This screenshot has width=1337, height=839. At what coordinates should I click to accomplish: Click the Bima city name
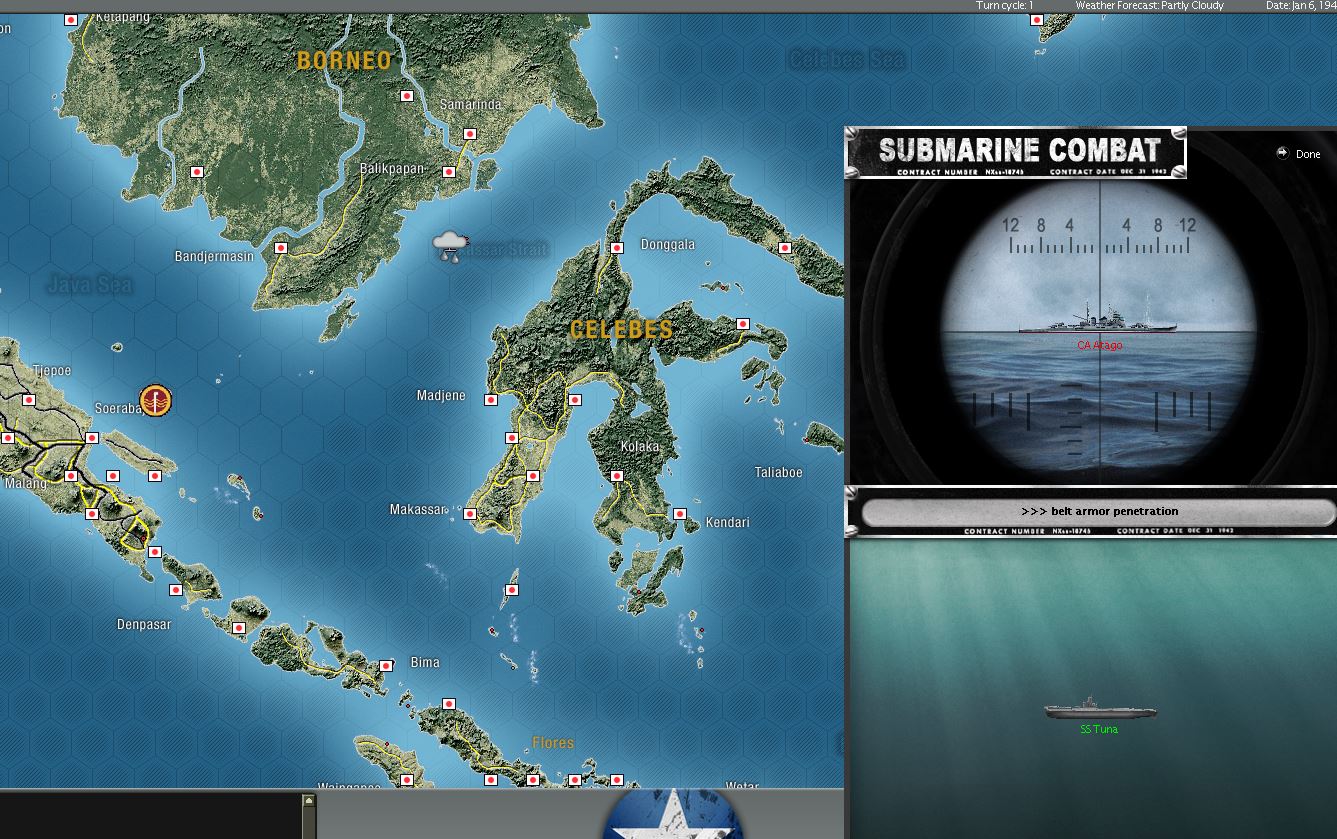click(425, 662)
